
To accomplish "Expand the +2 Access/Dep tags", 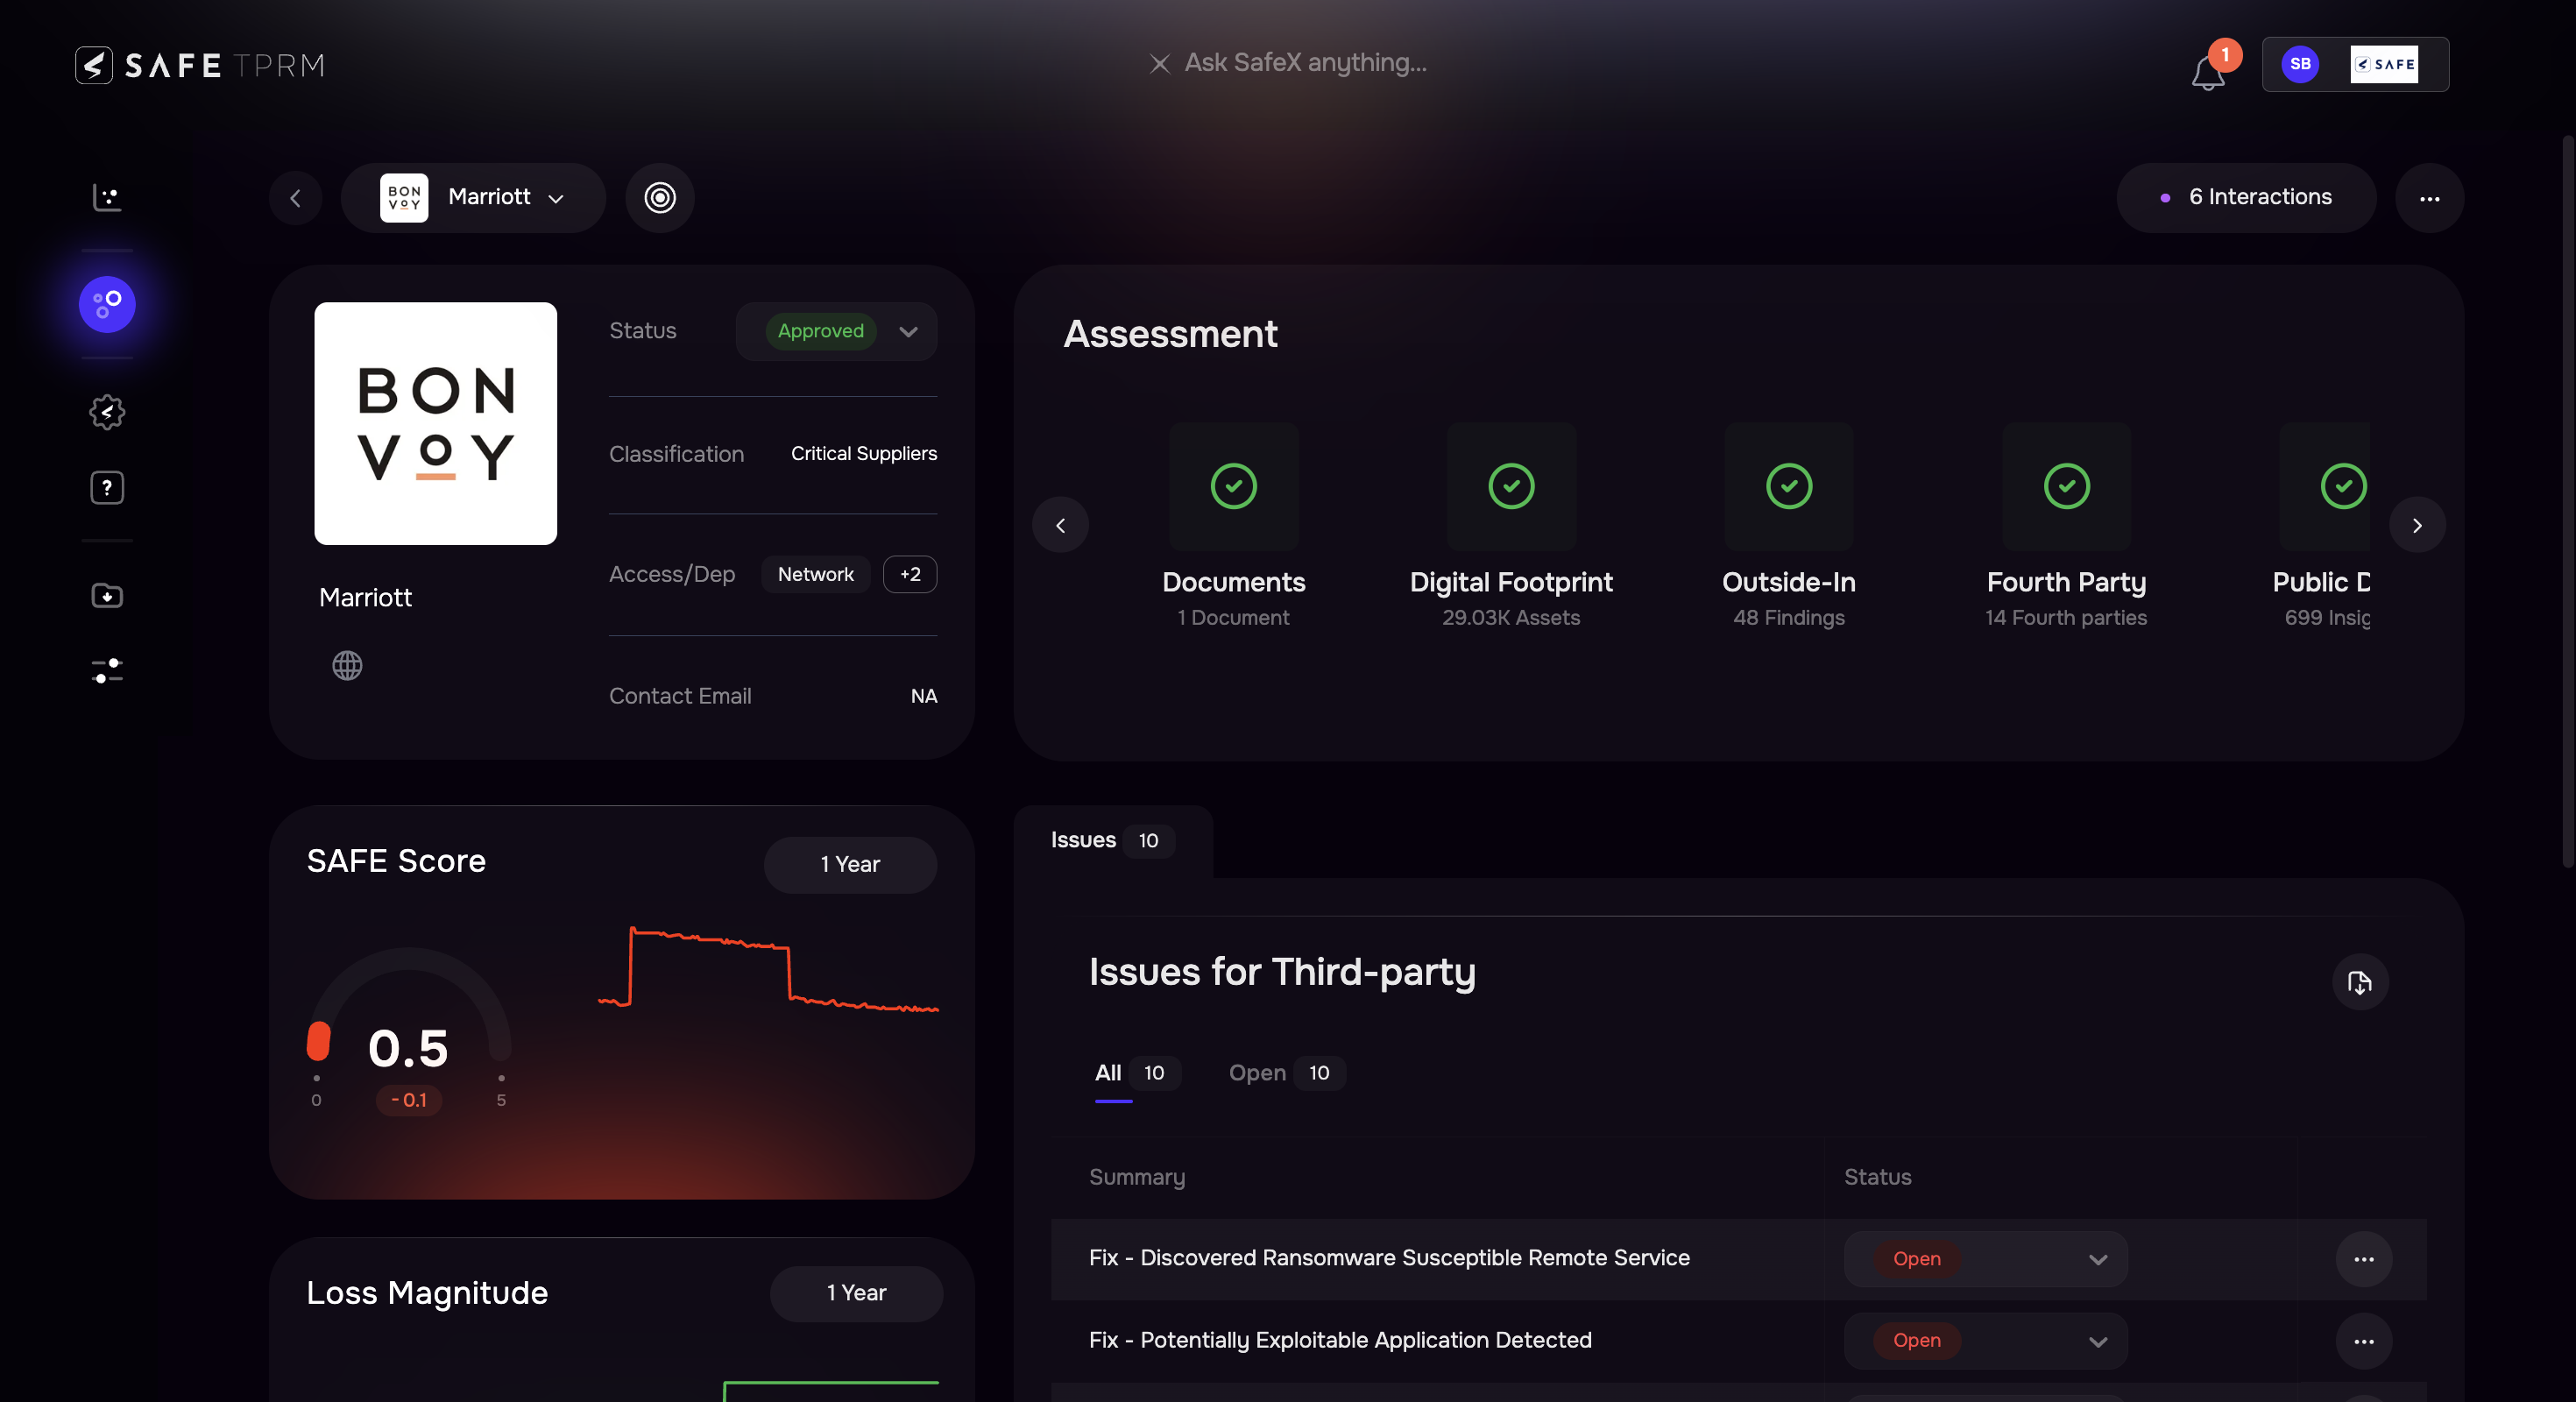I will click(910, 574).
